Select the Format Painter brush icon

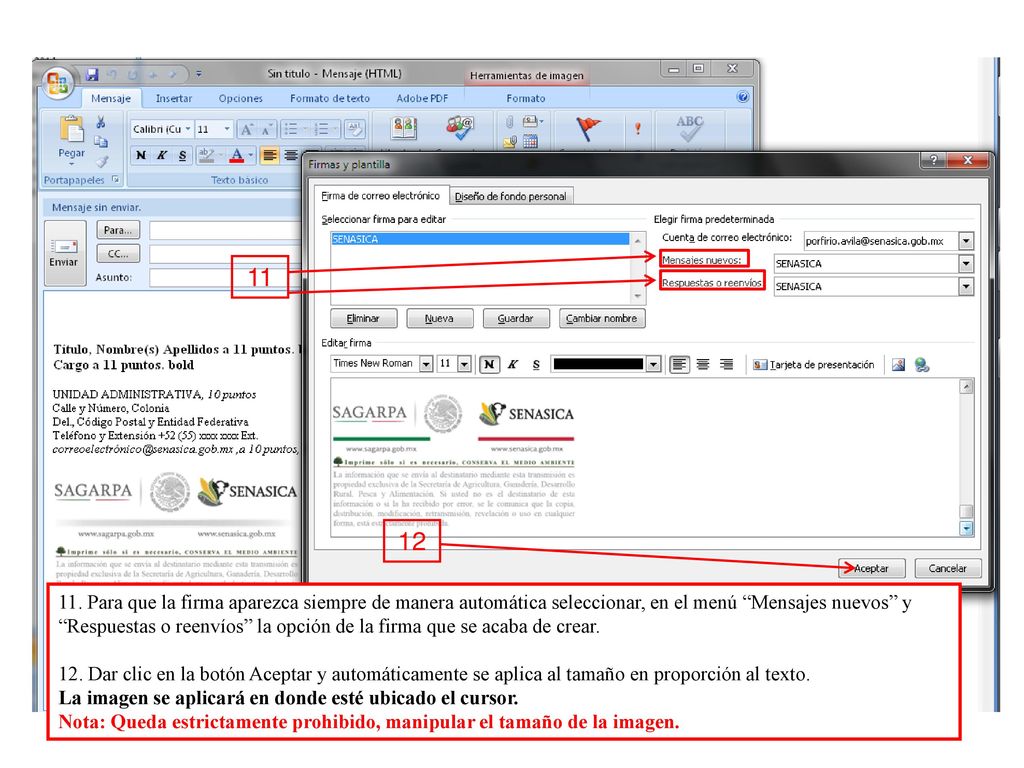102,161
